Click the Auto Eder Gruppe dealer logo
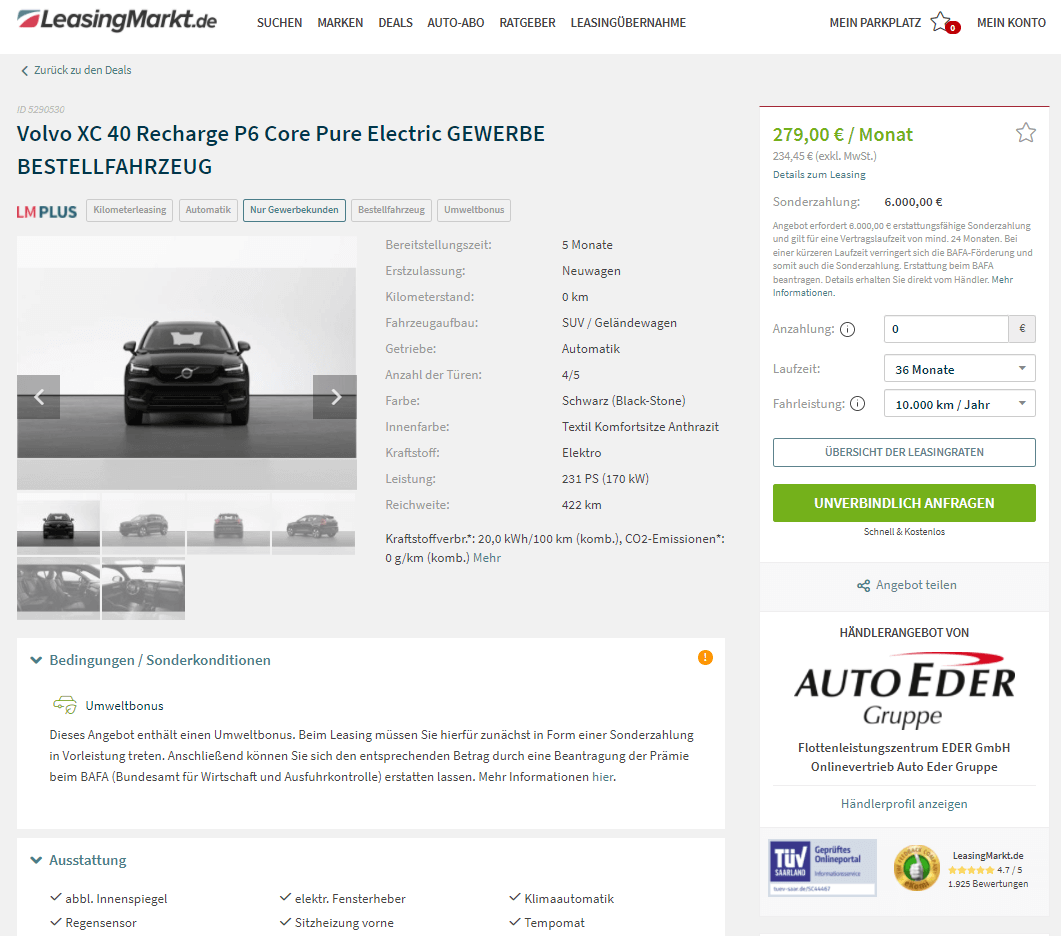The height and width of the screenshot is (936, 1061). (x=904, y=690)
